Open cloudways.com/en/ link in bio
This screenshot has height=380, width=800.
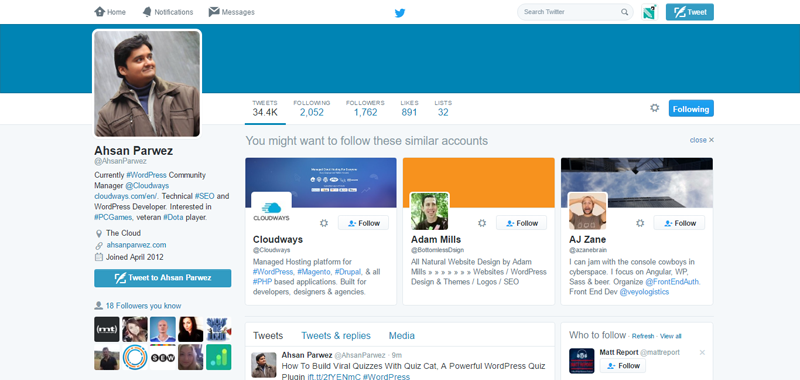pyautogui.click(x=127, y=196)
